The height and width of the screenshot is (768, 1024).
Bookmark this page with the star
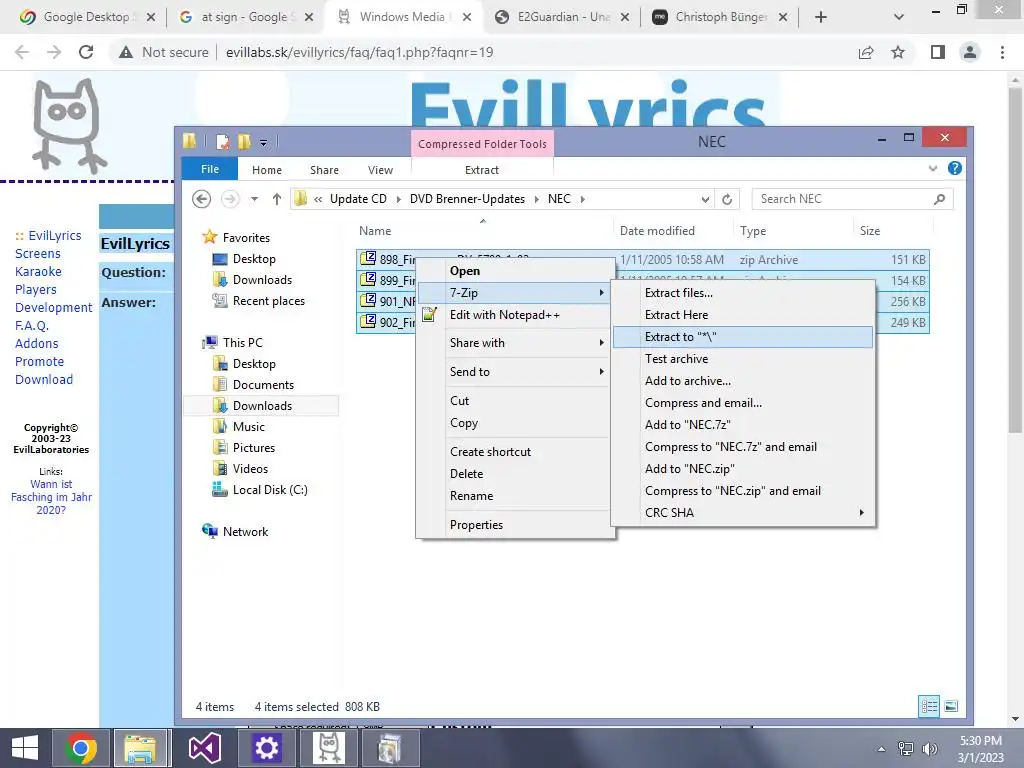pos(898,52)
